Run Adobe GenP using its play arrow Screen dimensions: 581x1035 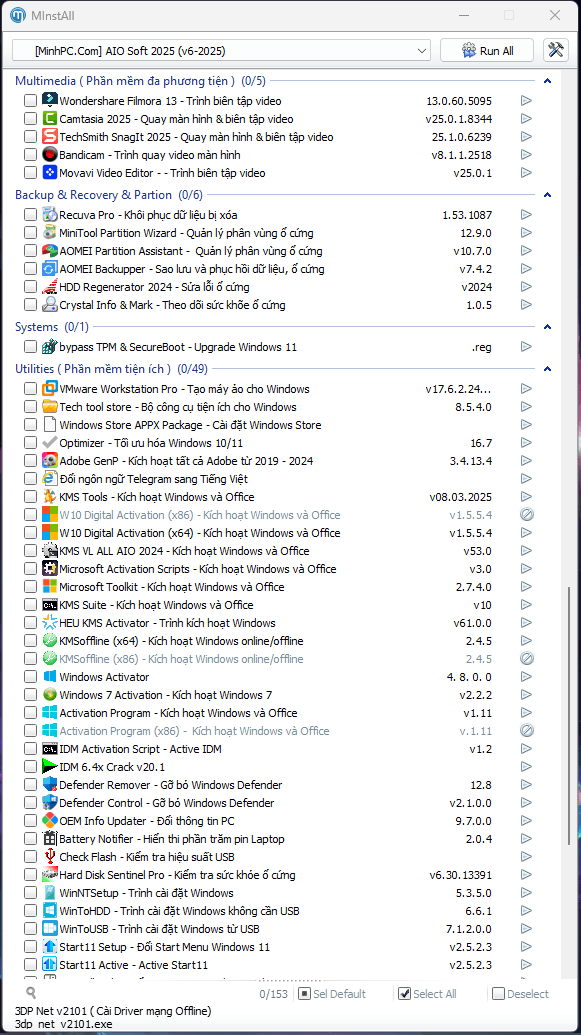(526, 461)
